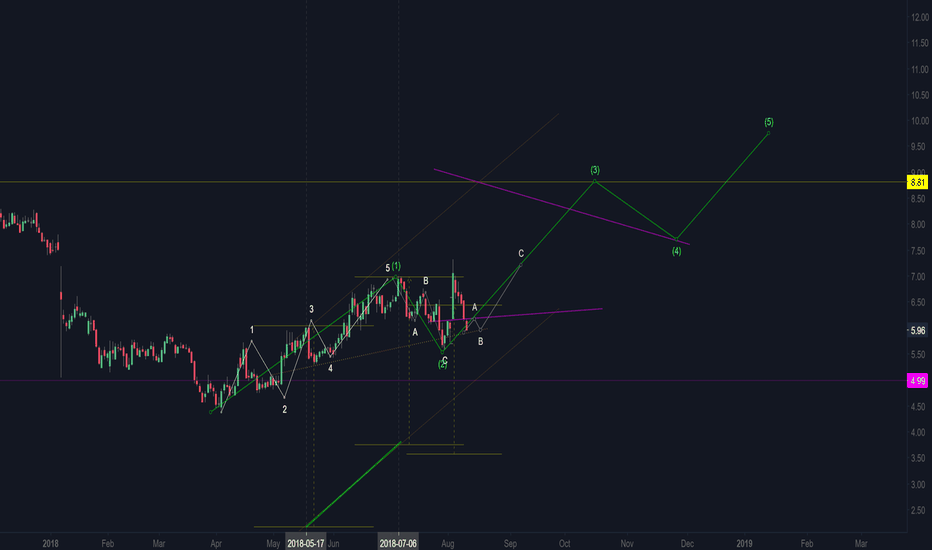Click the 12.00 price axis value
The width and height of the screenshot is (932, 550).
[920, 17]
